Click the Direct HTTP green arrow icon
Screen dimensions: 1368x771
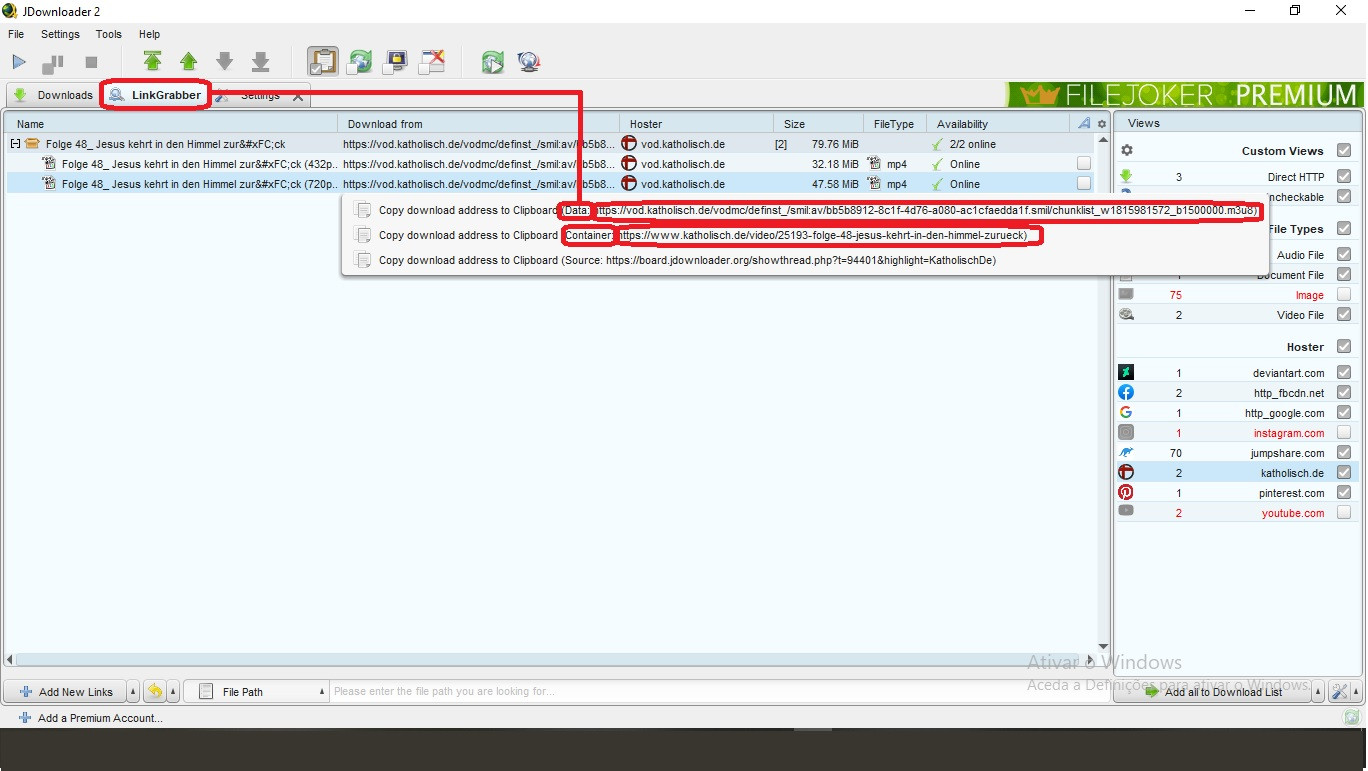pos(1126,176)
